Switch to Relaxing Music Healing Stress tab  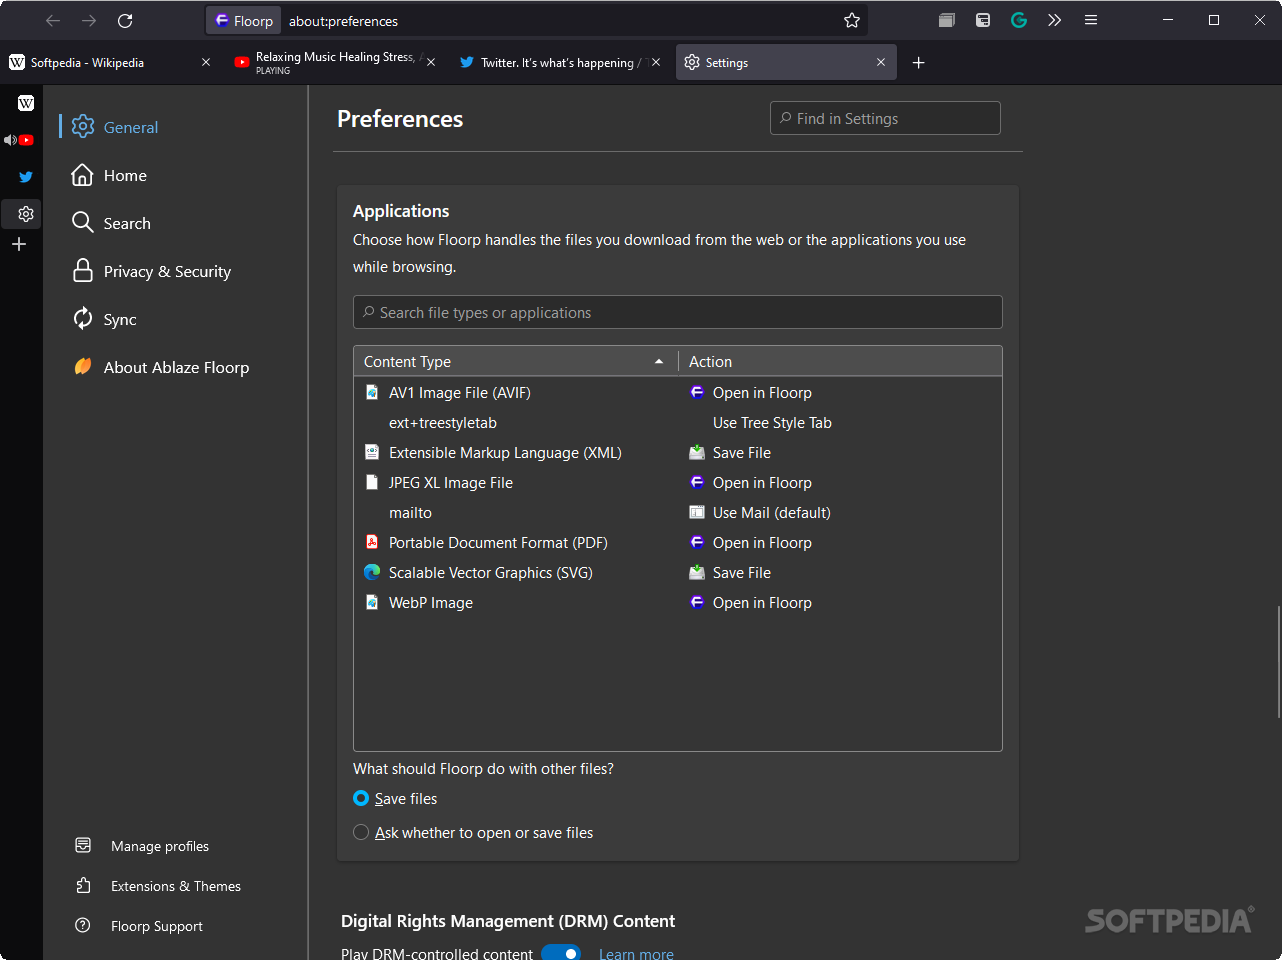pyautogui.click(x=335, y=62)
